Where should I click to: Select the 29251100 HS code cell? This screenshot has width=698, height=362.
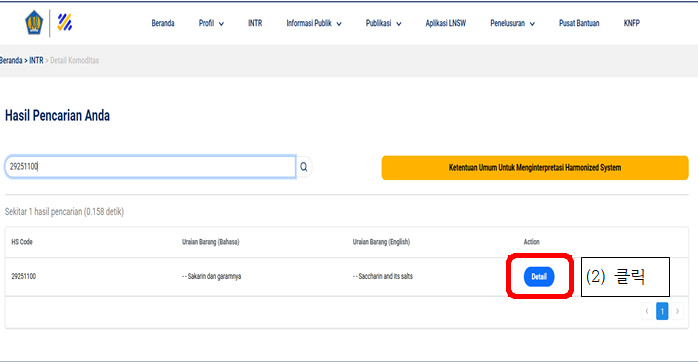[24, 277]
